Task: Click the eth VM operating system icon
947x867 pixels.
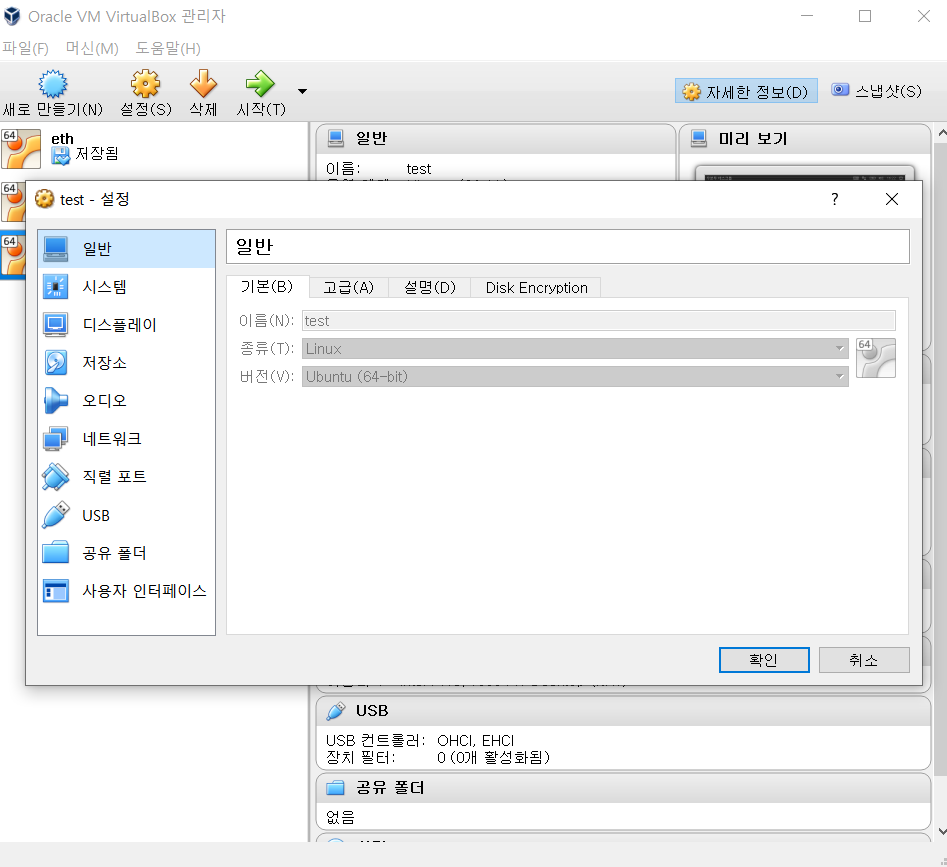Action: click(21, 149)
